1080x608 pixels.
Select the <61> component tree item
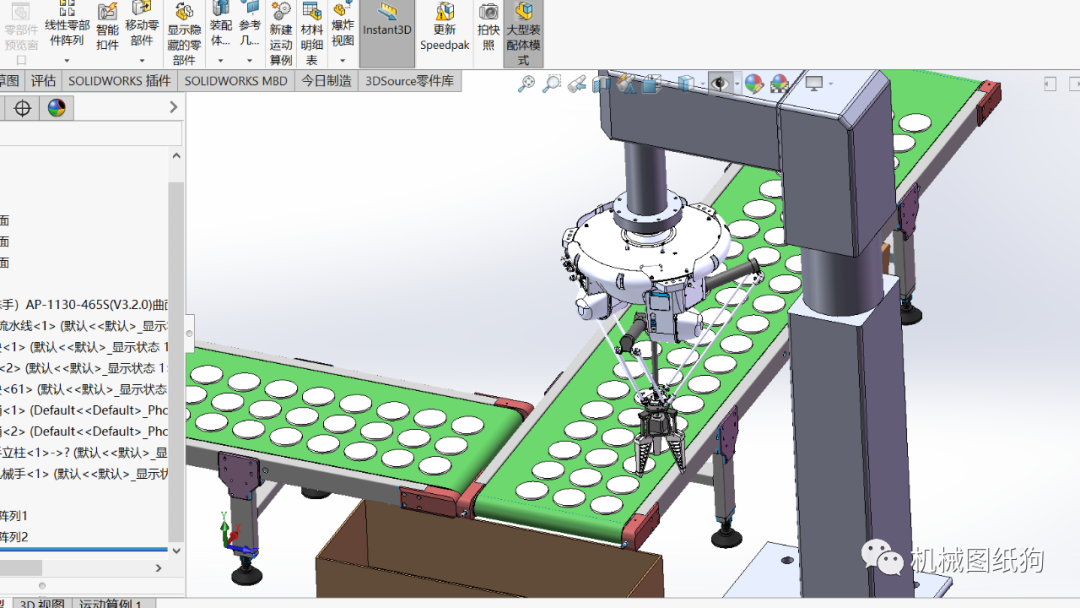(84, 389)
